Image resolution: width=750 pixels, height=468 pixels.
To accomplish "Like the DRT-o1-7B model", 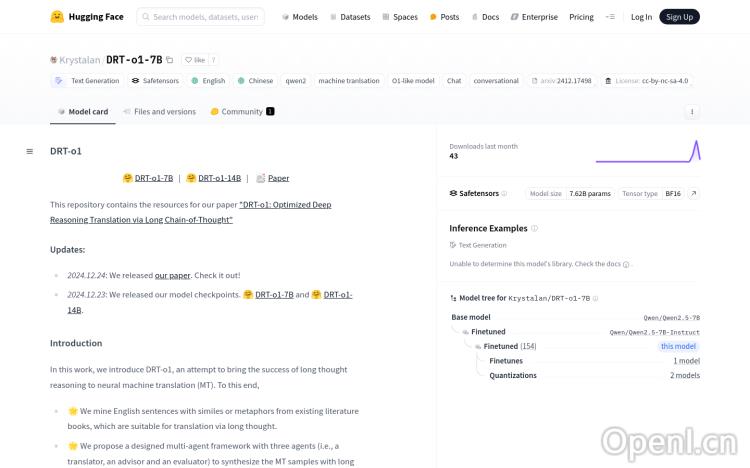I will [195, 60].
